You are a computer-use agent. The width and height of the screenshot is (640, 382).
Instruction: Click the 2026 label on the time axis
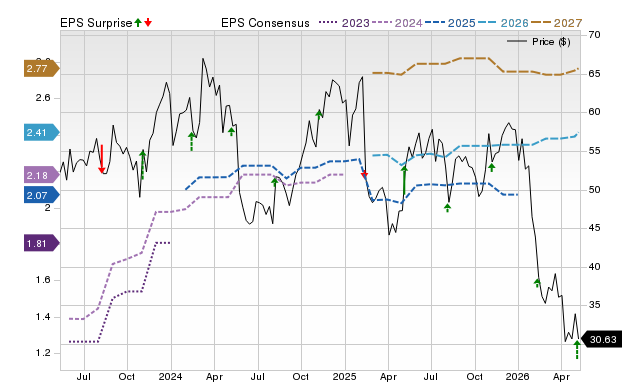coord(518,376)
